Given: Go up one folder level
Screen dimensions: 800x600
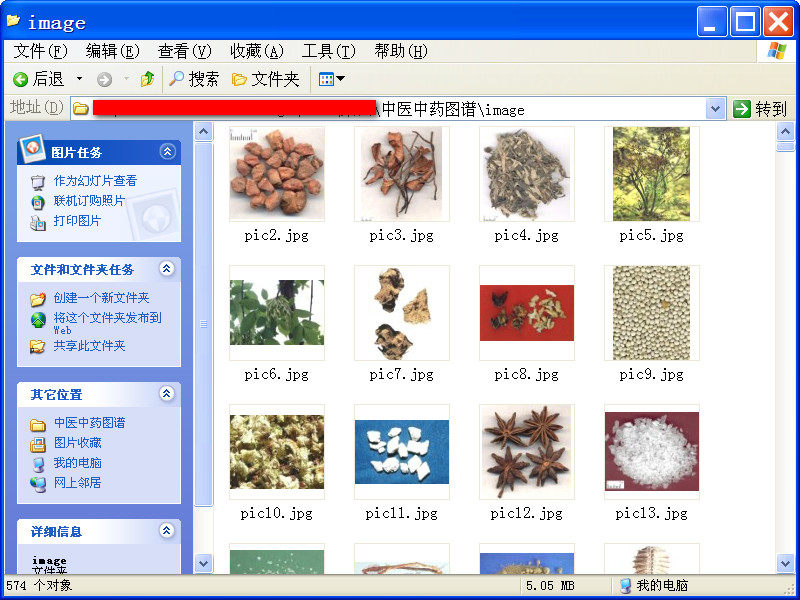Looking at the screenshot, I should (x=147, y=79).
